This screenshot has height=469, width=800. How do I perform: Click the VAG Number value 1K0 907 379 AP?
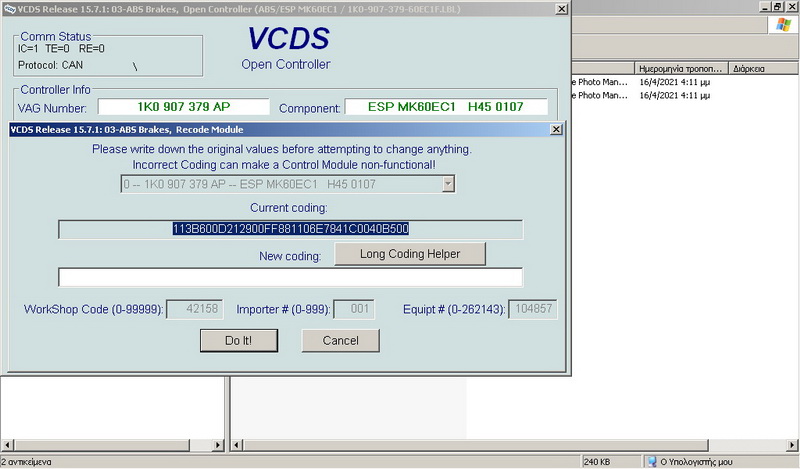coord(184,107)
